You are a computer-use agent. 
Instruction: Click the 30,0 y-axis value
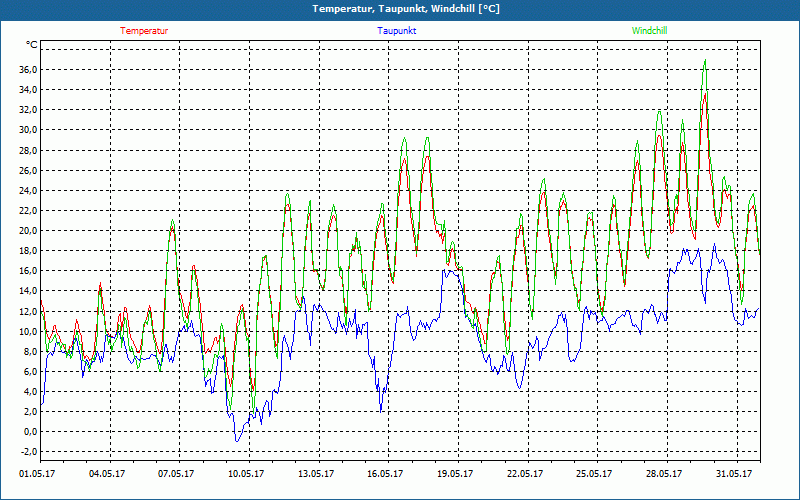pyautogui.click(x=29, y=130)
